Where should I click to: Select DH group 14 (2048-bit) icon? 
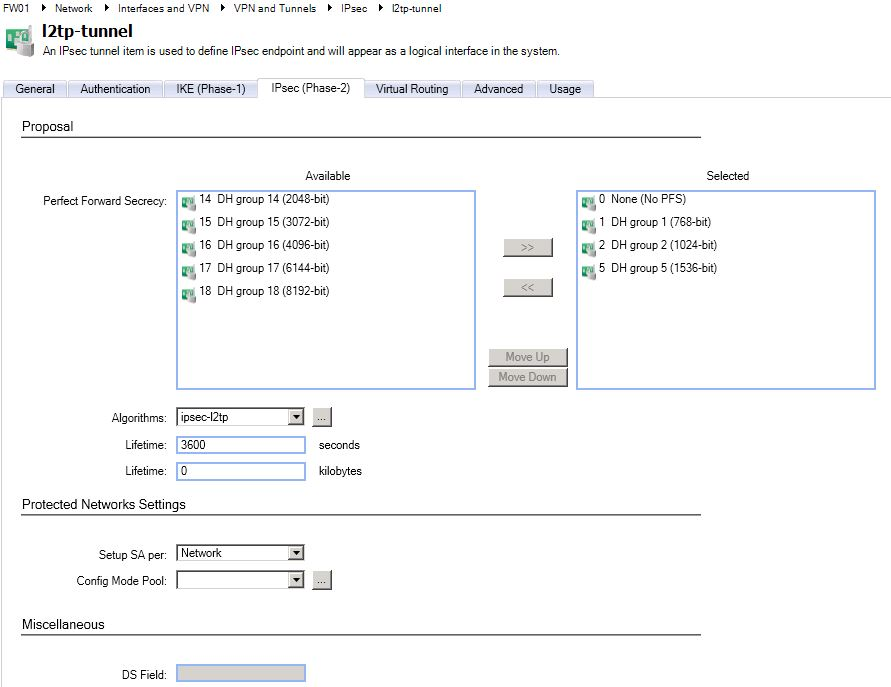pos(188,201)
